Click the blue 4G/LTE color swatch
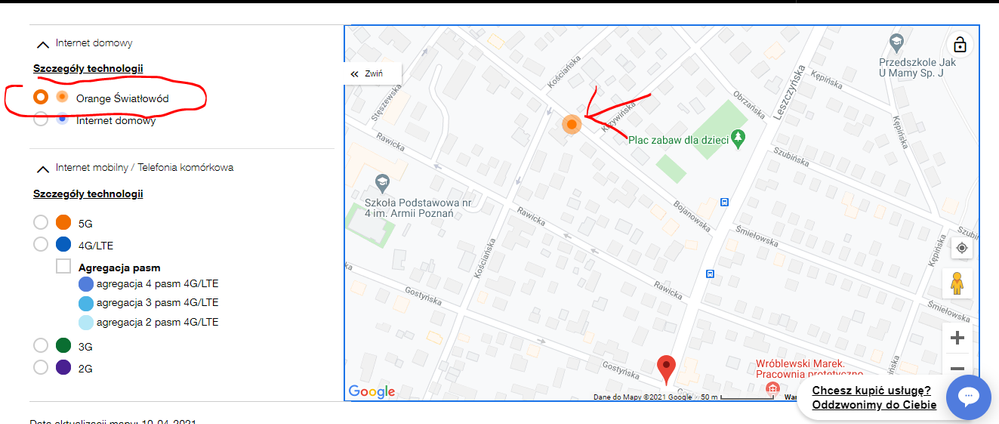This screenshot has width=999, height=424. [x=63, y=245]
